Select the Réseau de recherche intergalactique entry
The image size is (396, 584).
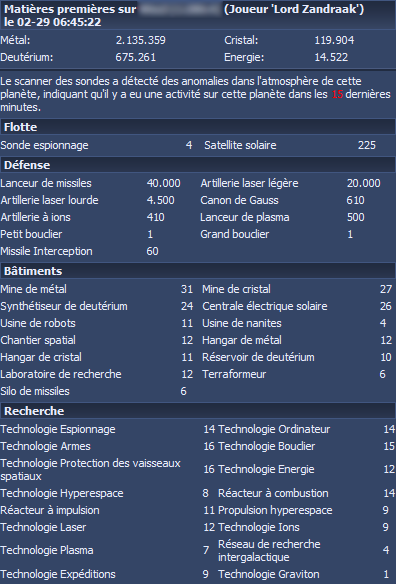pos(269,550)
